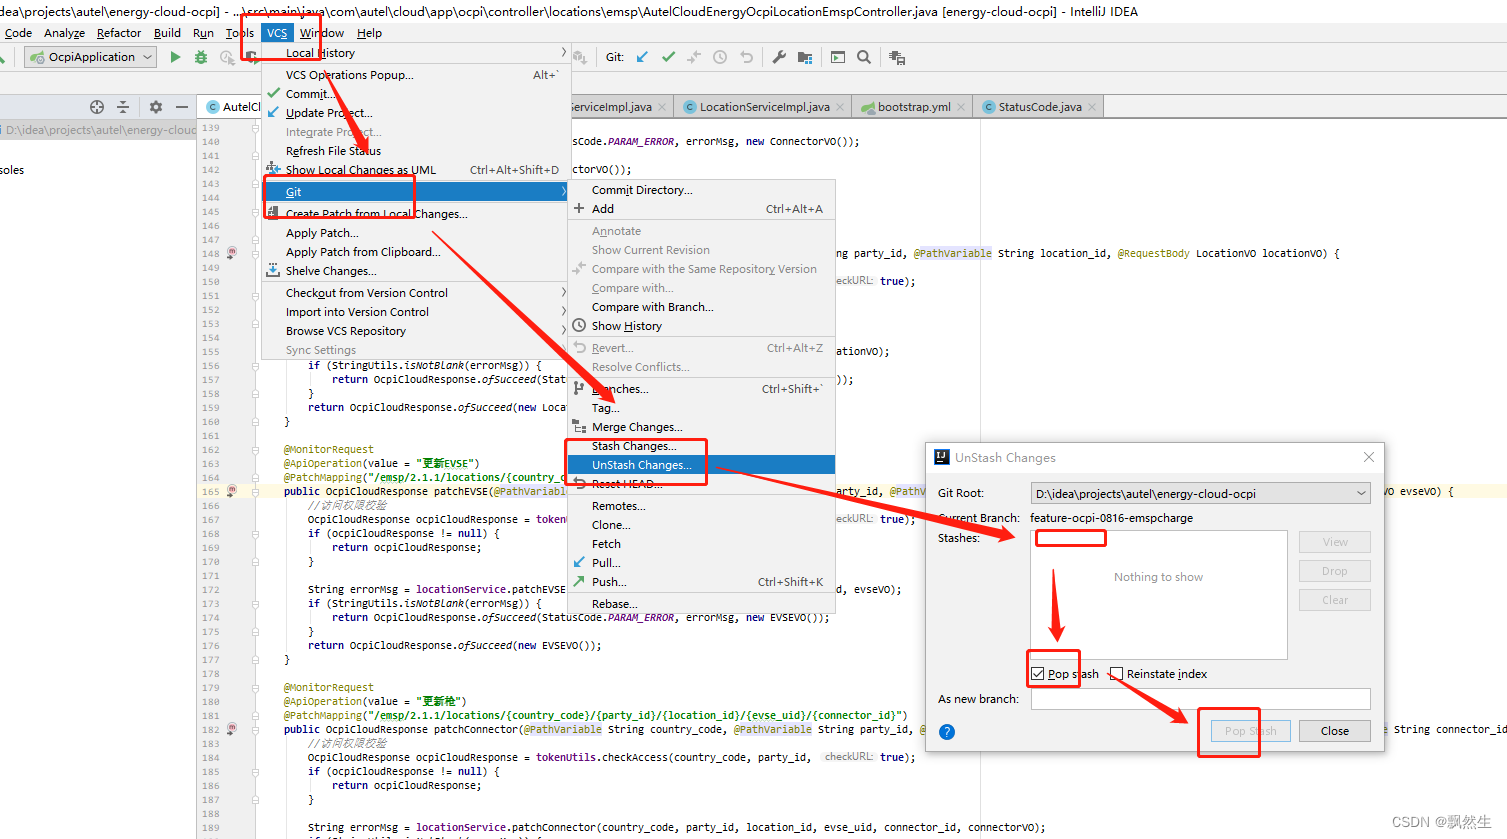1507x839 pixels.
Task: Click Git commit green checkmark toolbar icon
Action: pos(668,57)
